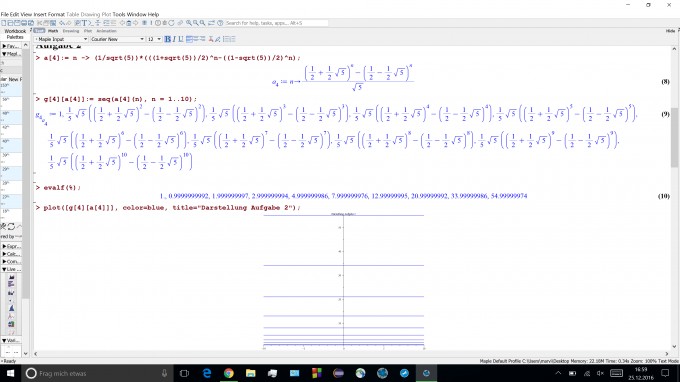Expand the Calculus palette
680x382 pixels.
point(11,254)
